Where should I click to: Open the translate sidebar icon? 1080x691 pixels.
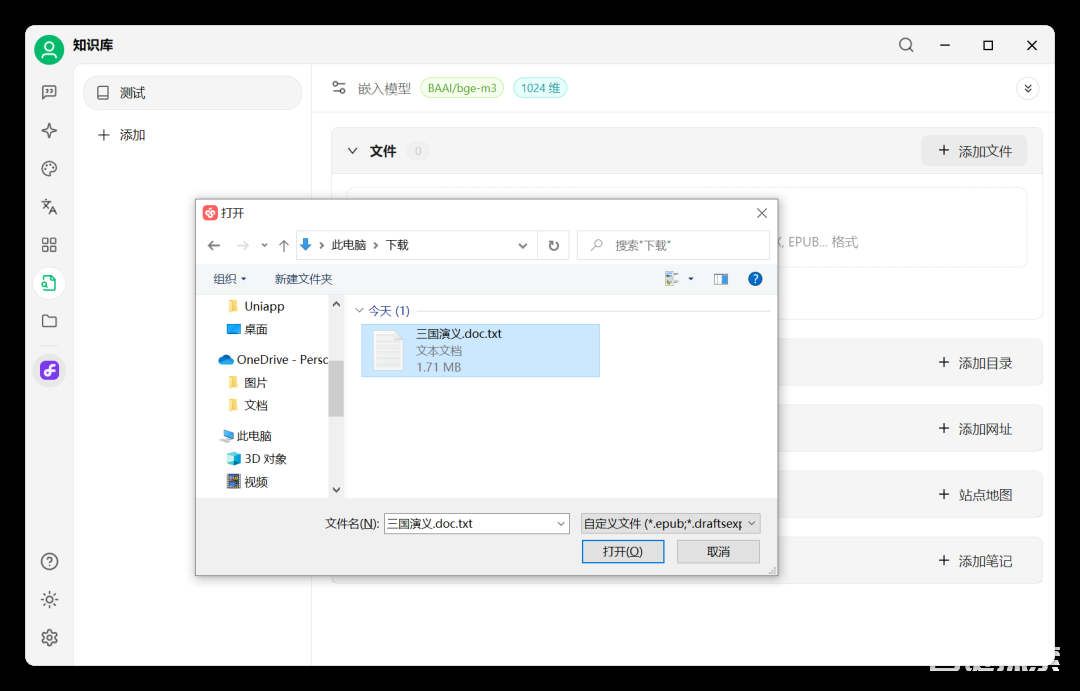click(x=49, y=207)
